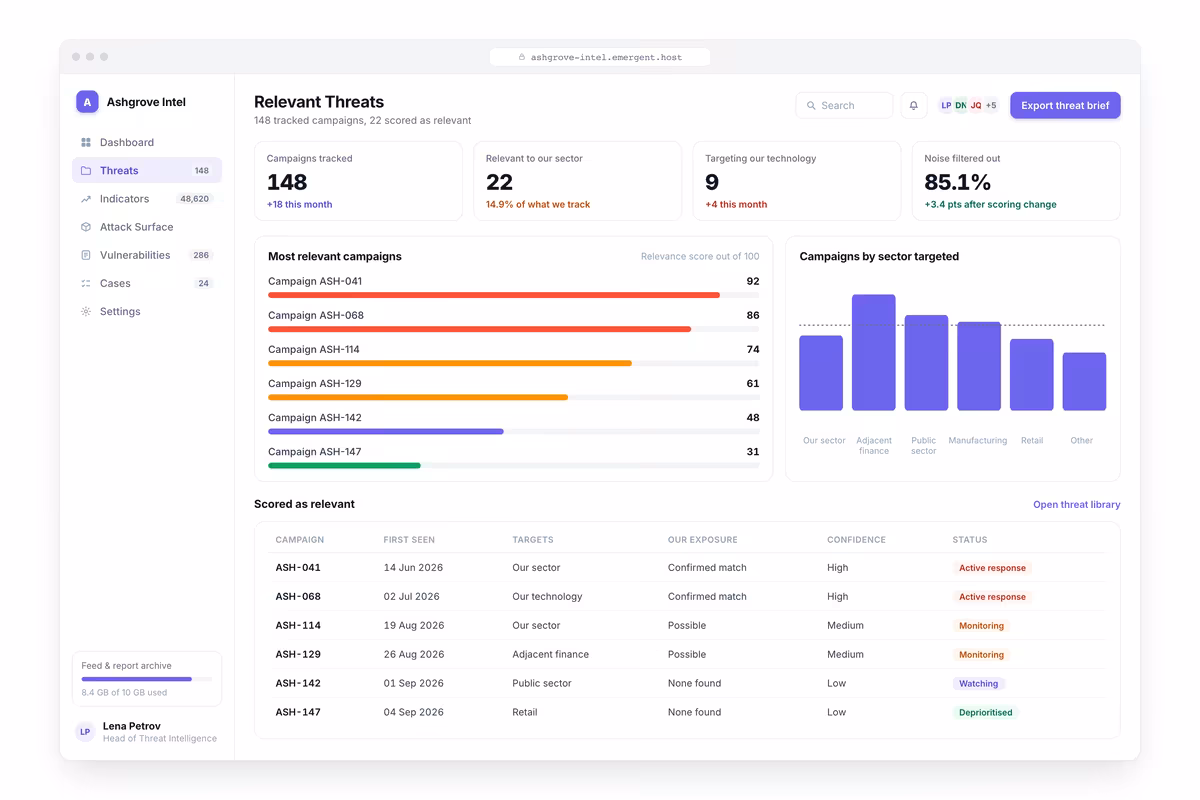Click Campaigns tracked card
1200x800 pixels.
(x=358, y=181)
